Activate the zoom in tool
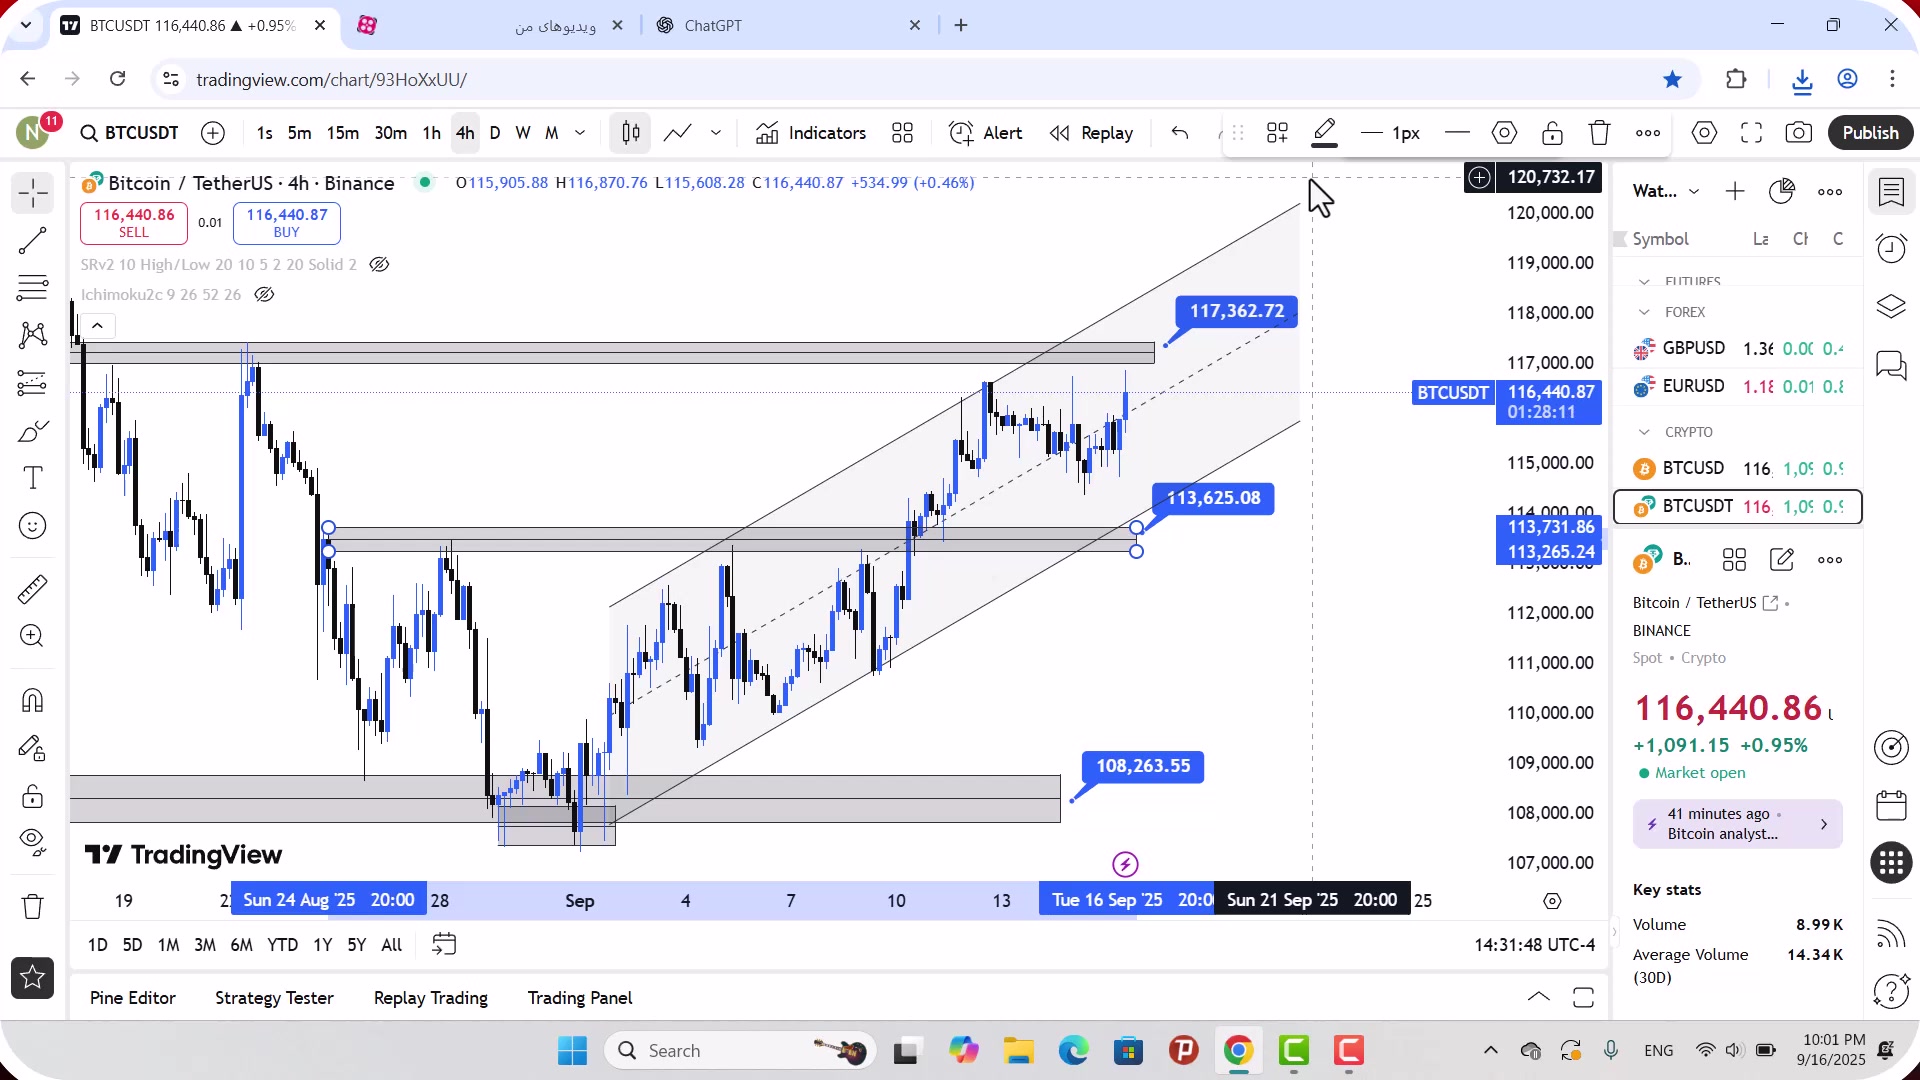Viewport: 1920px width, 1080px height. pyautogui.click(x=32, y=636)
